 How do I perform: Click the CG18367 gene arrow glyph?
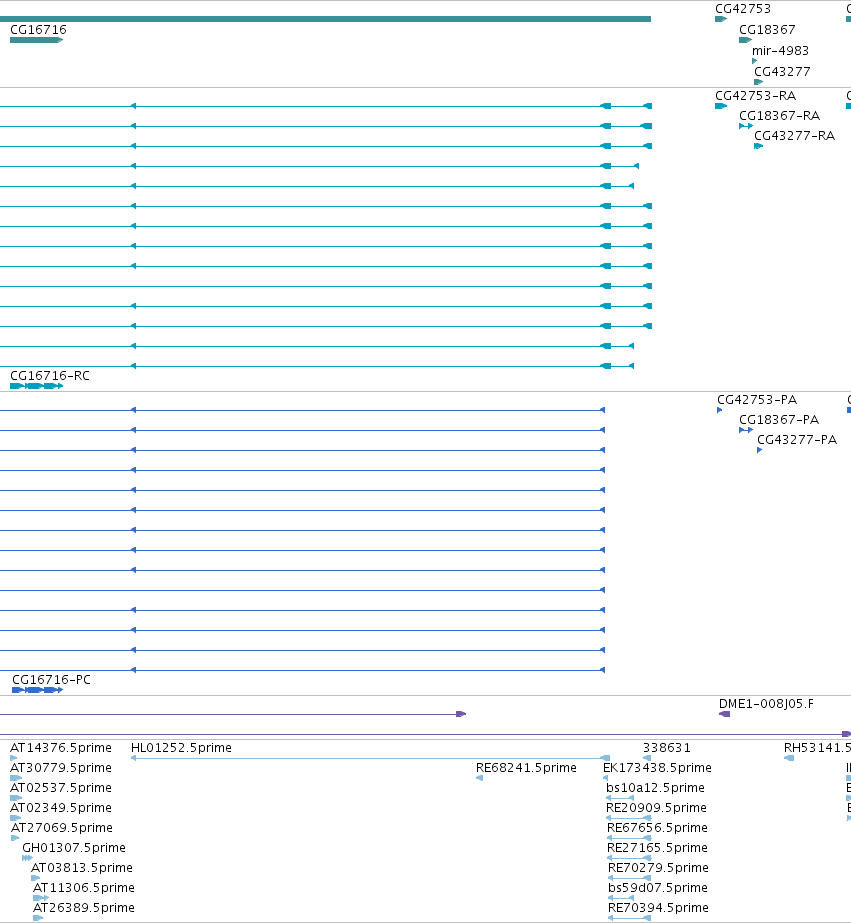point(746,40)
